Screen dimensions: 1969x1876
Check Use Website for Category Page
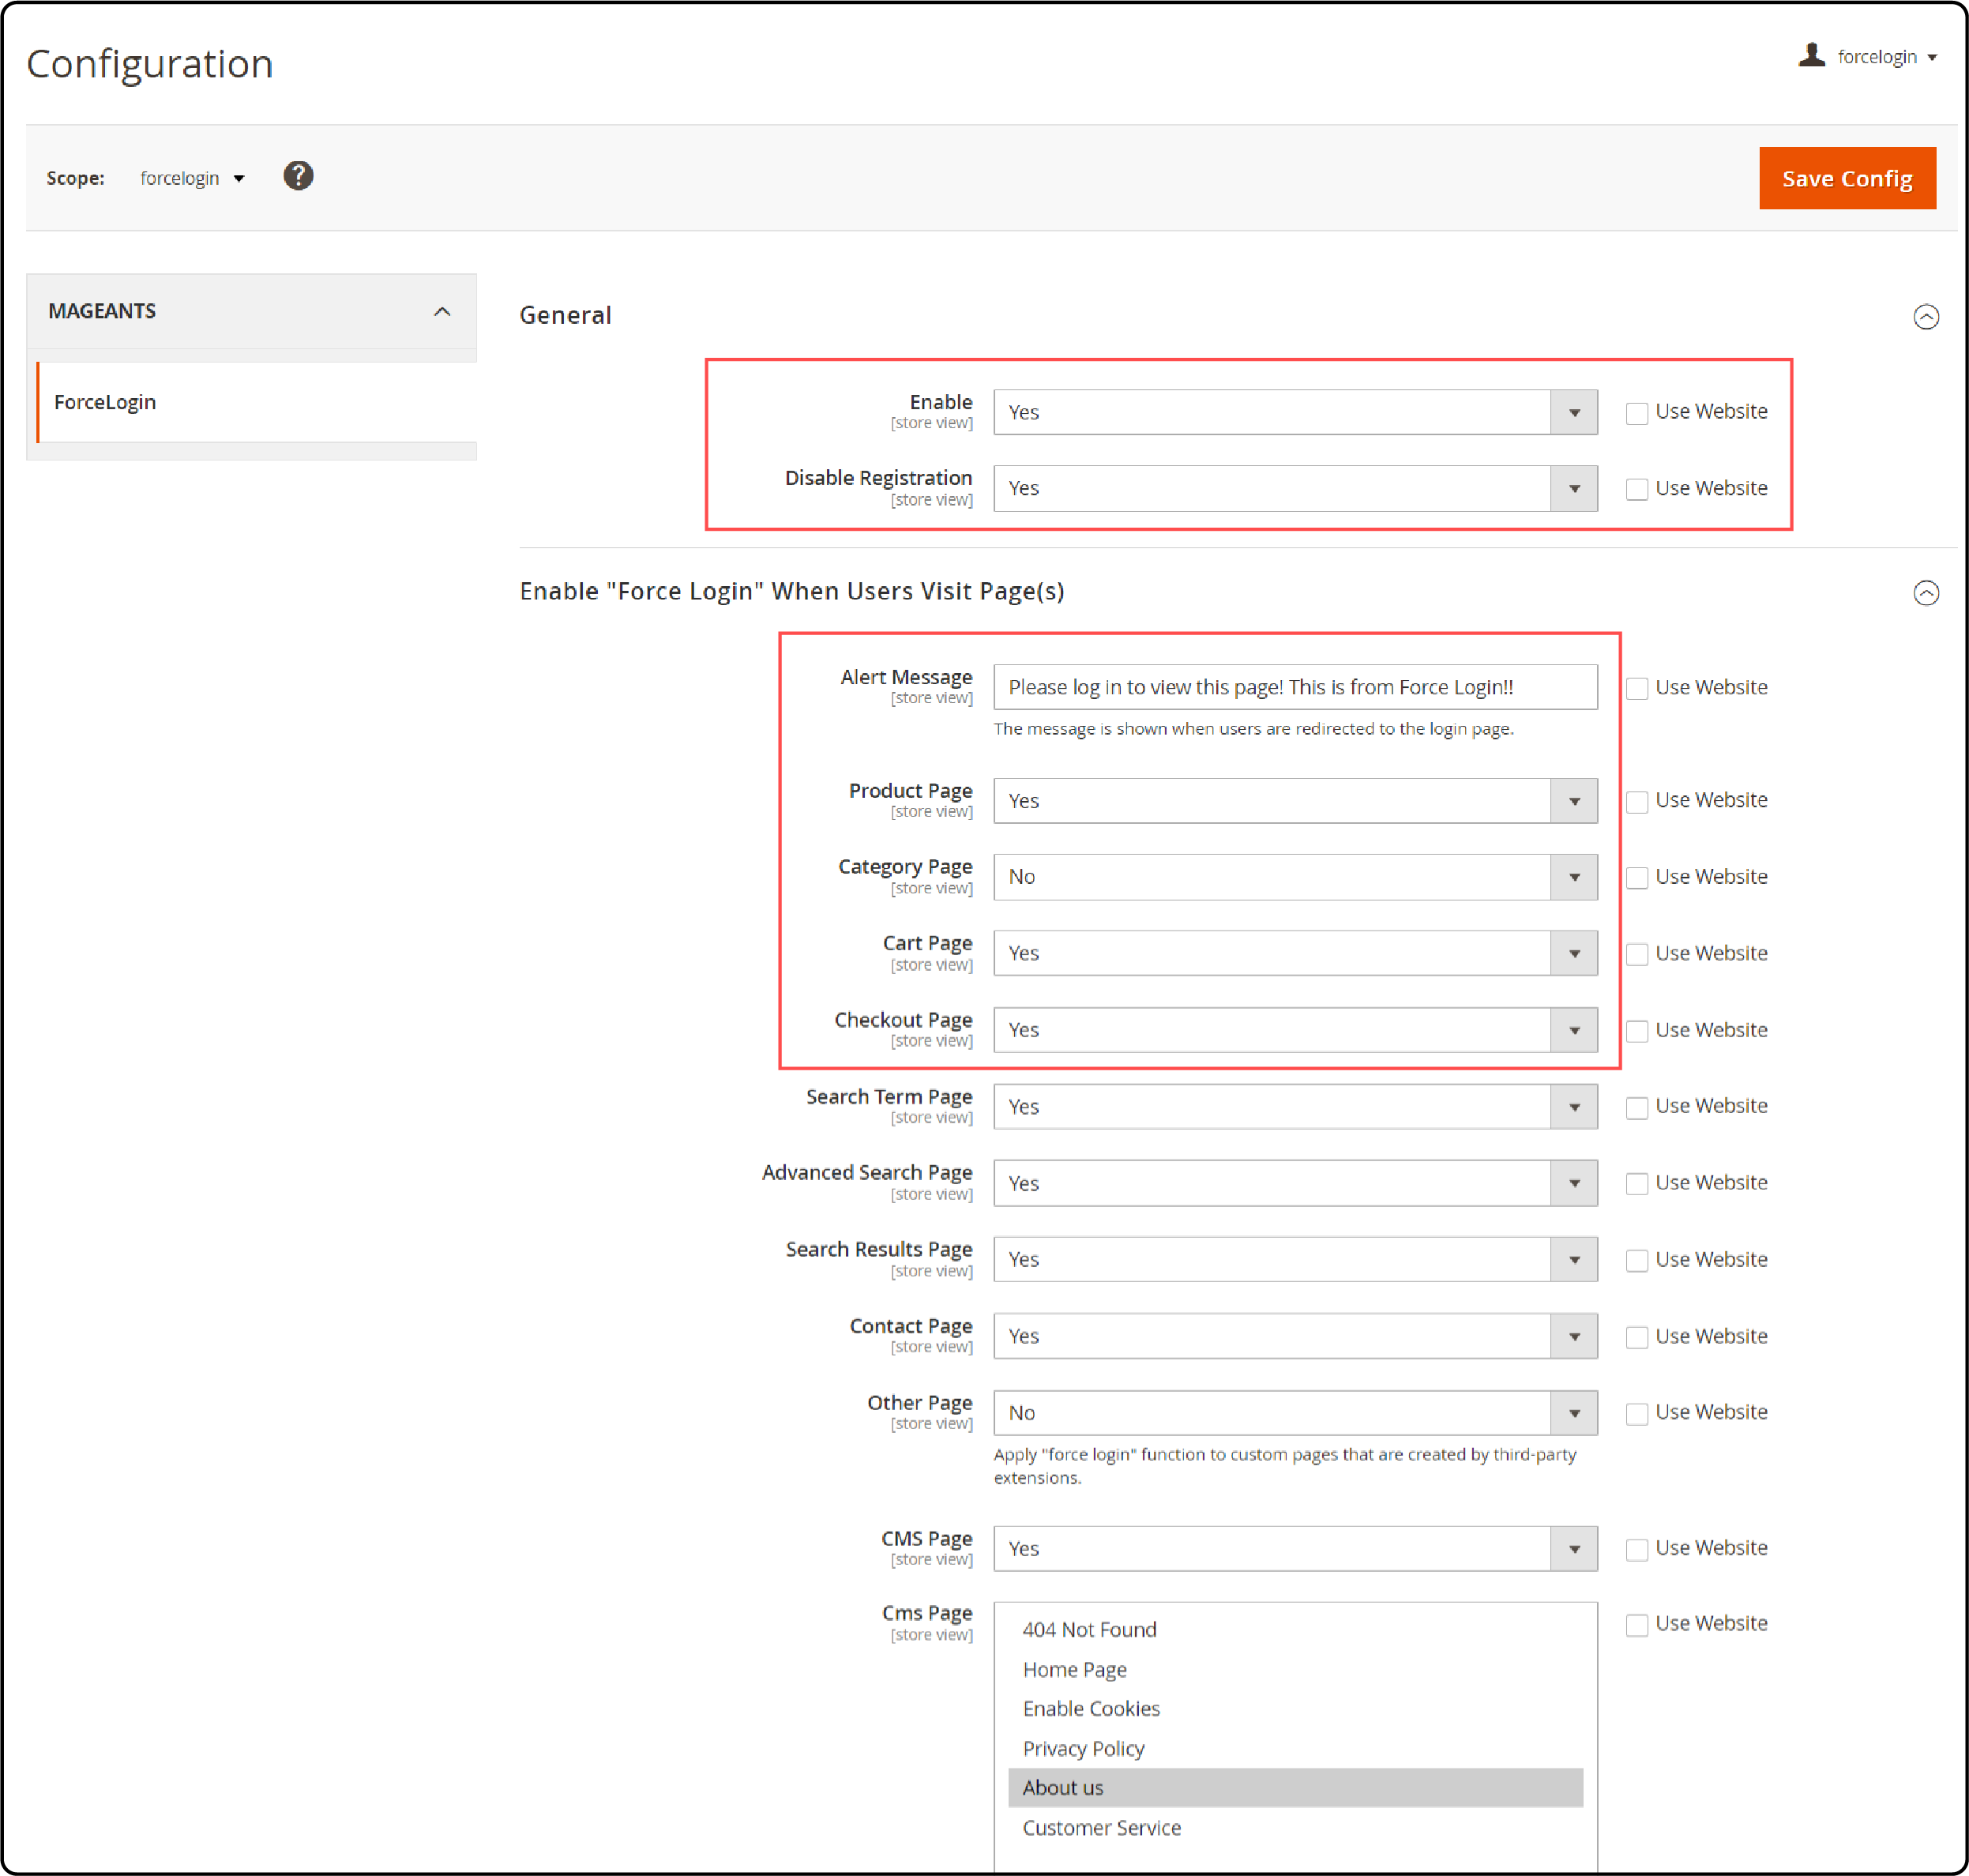point(1636,877)
